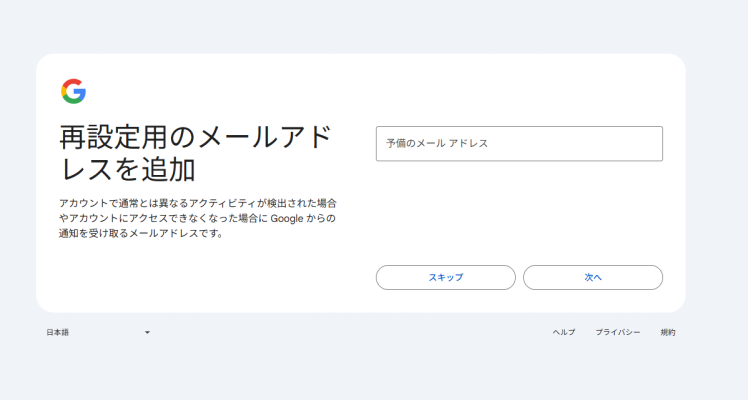Open the 規約 link

pyautogui.click(x=668, y=332)
